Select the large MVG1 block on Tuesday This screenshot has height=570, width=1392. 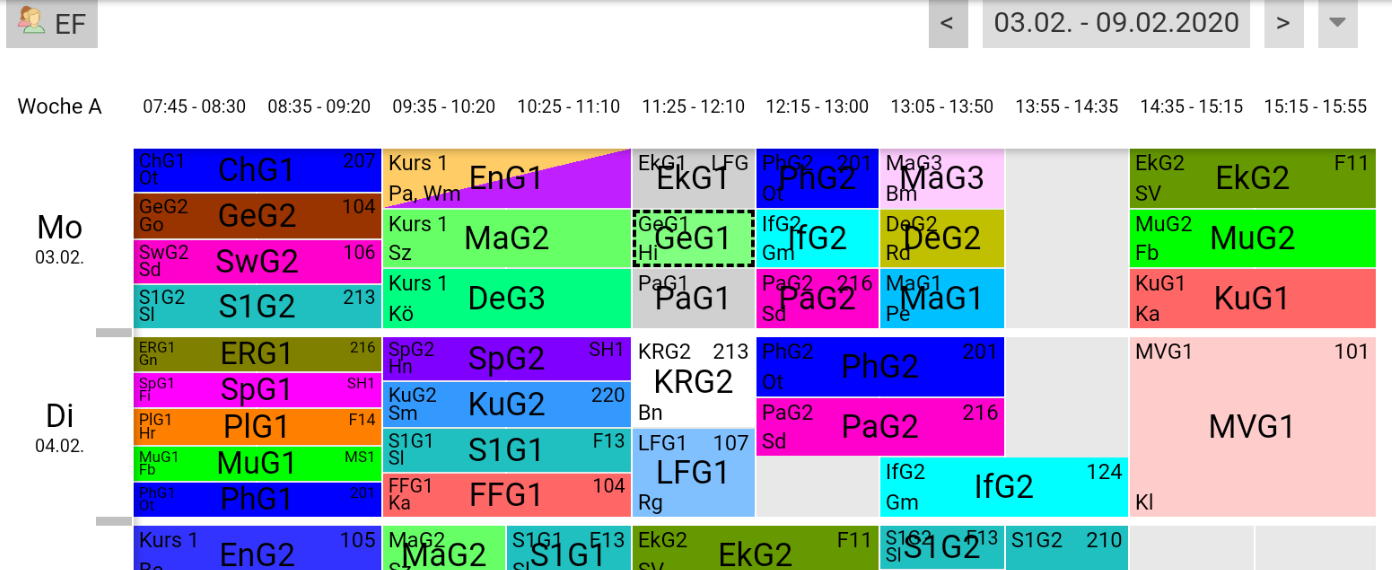(x=1252, y=427)
